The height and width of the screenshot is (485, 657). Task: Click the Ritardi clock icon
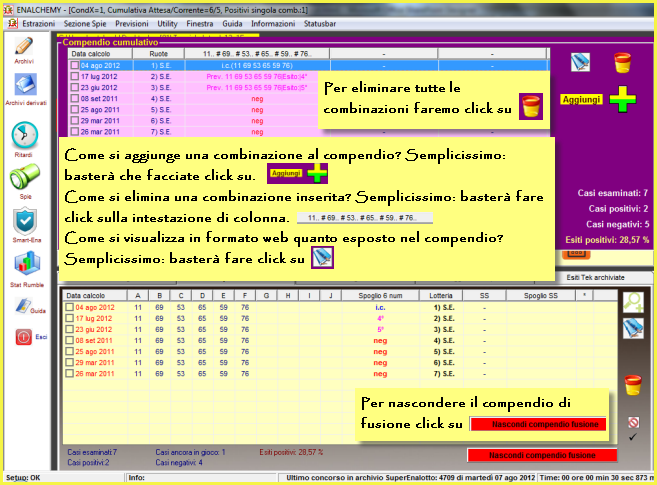coord(25,136)
